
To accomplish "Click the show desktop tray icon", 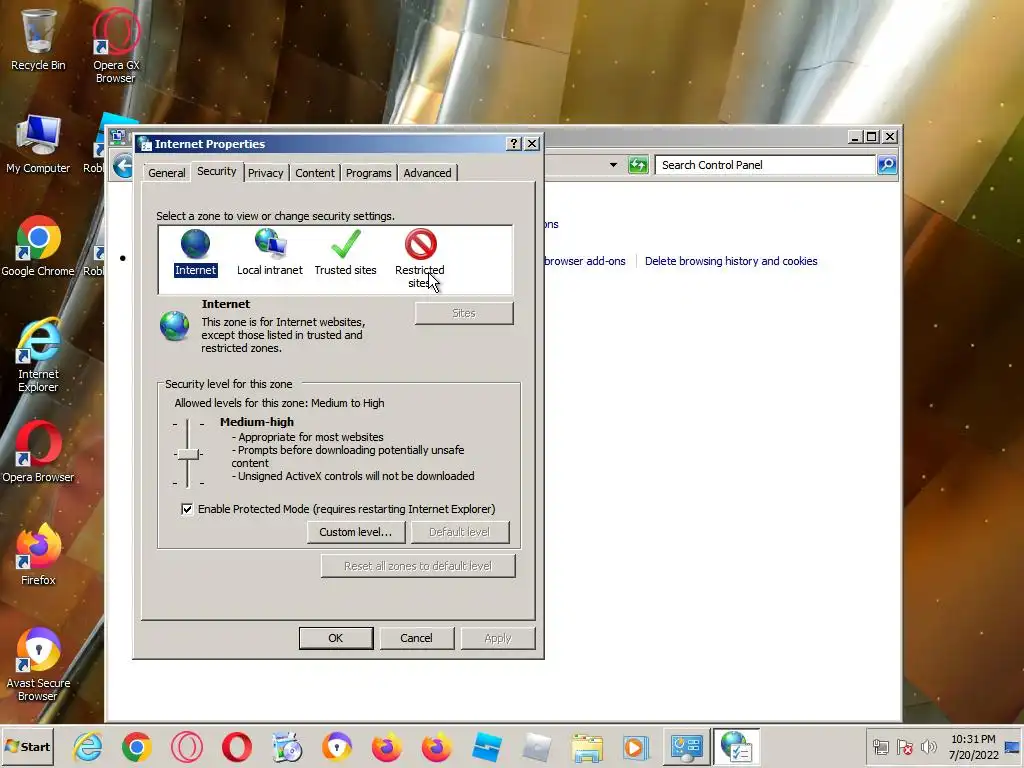I will point(1012,746).
